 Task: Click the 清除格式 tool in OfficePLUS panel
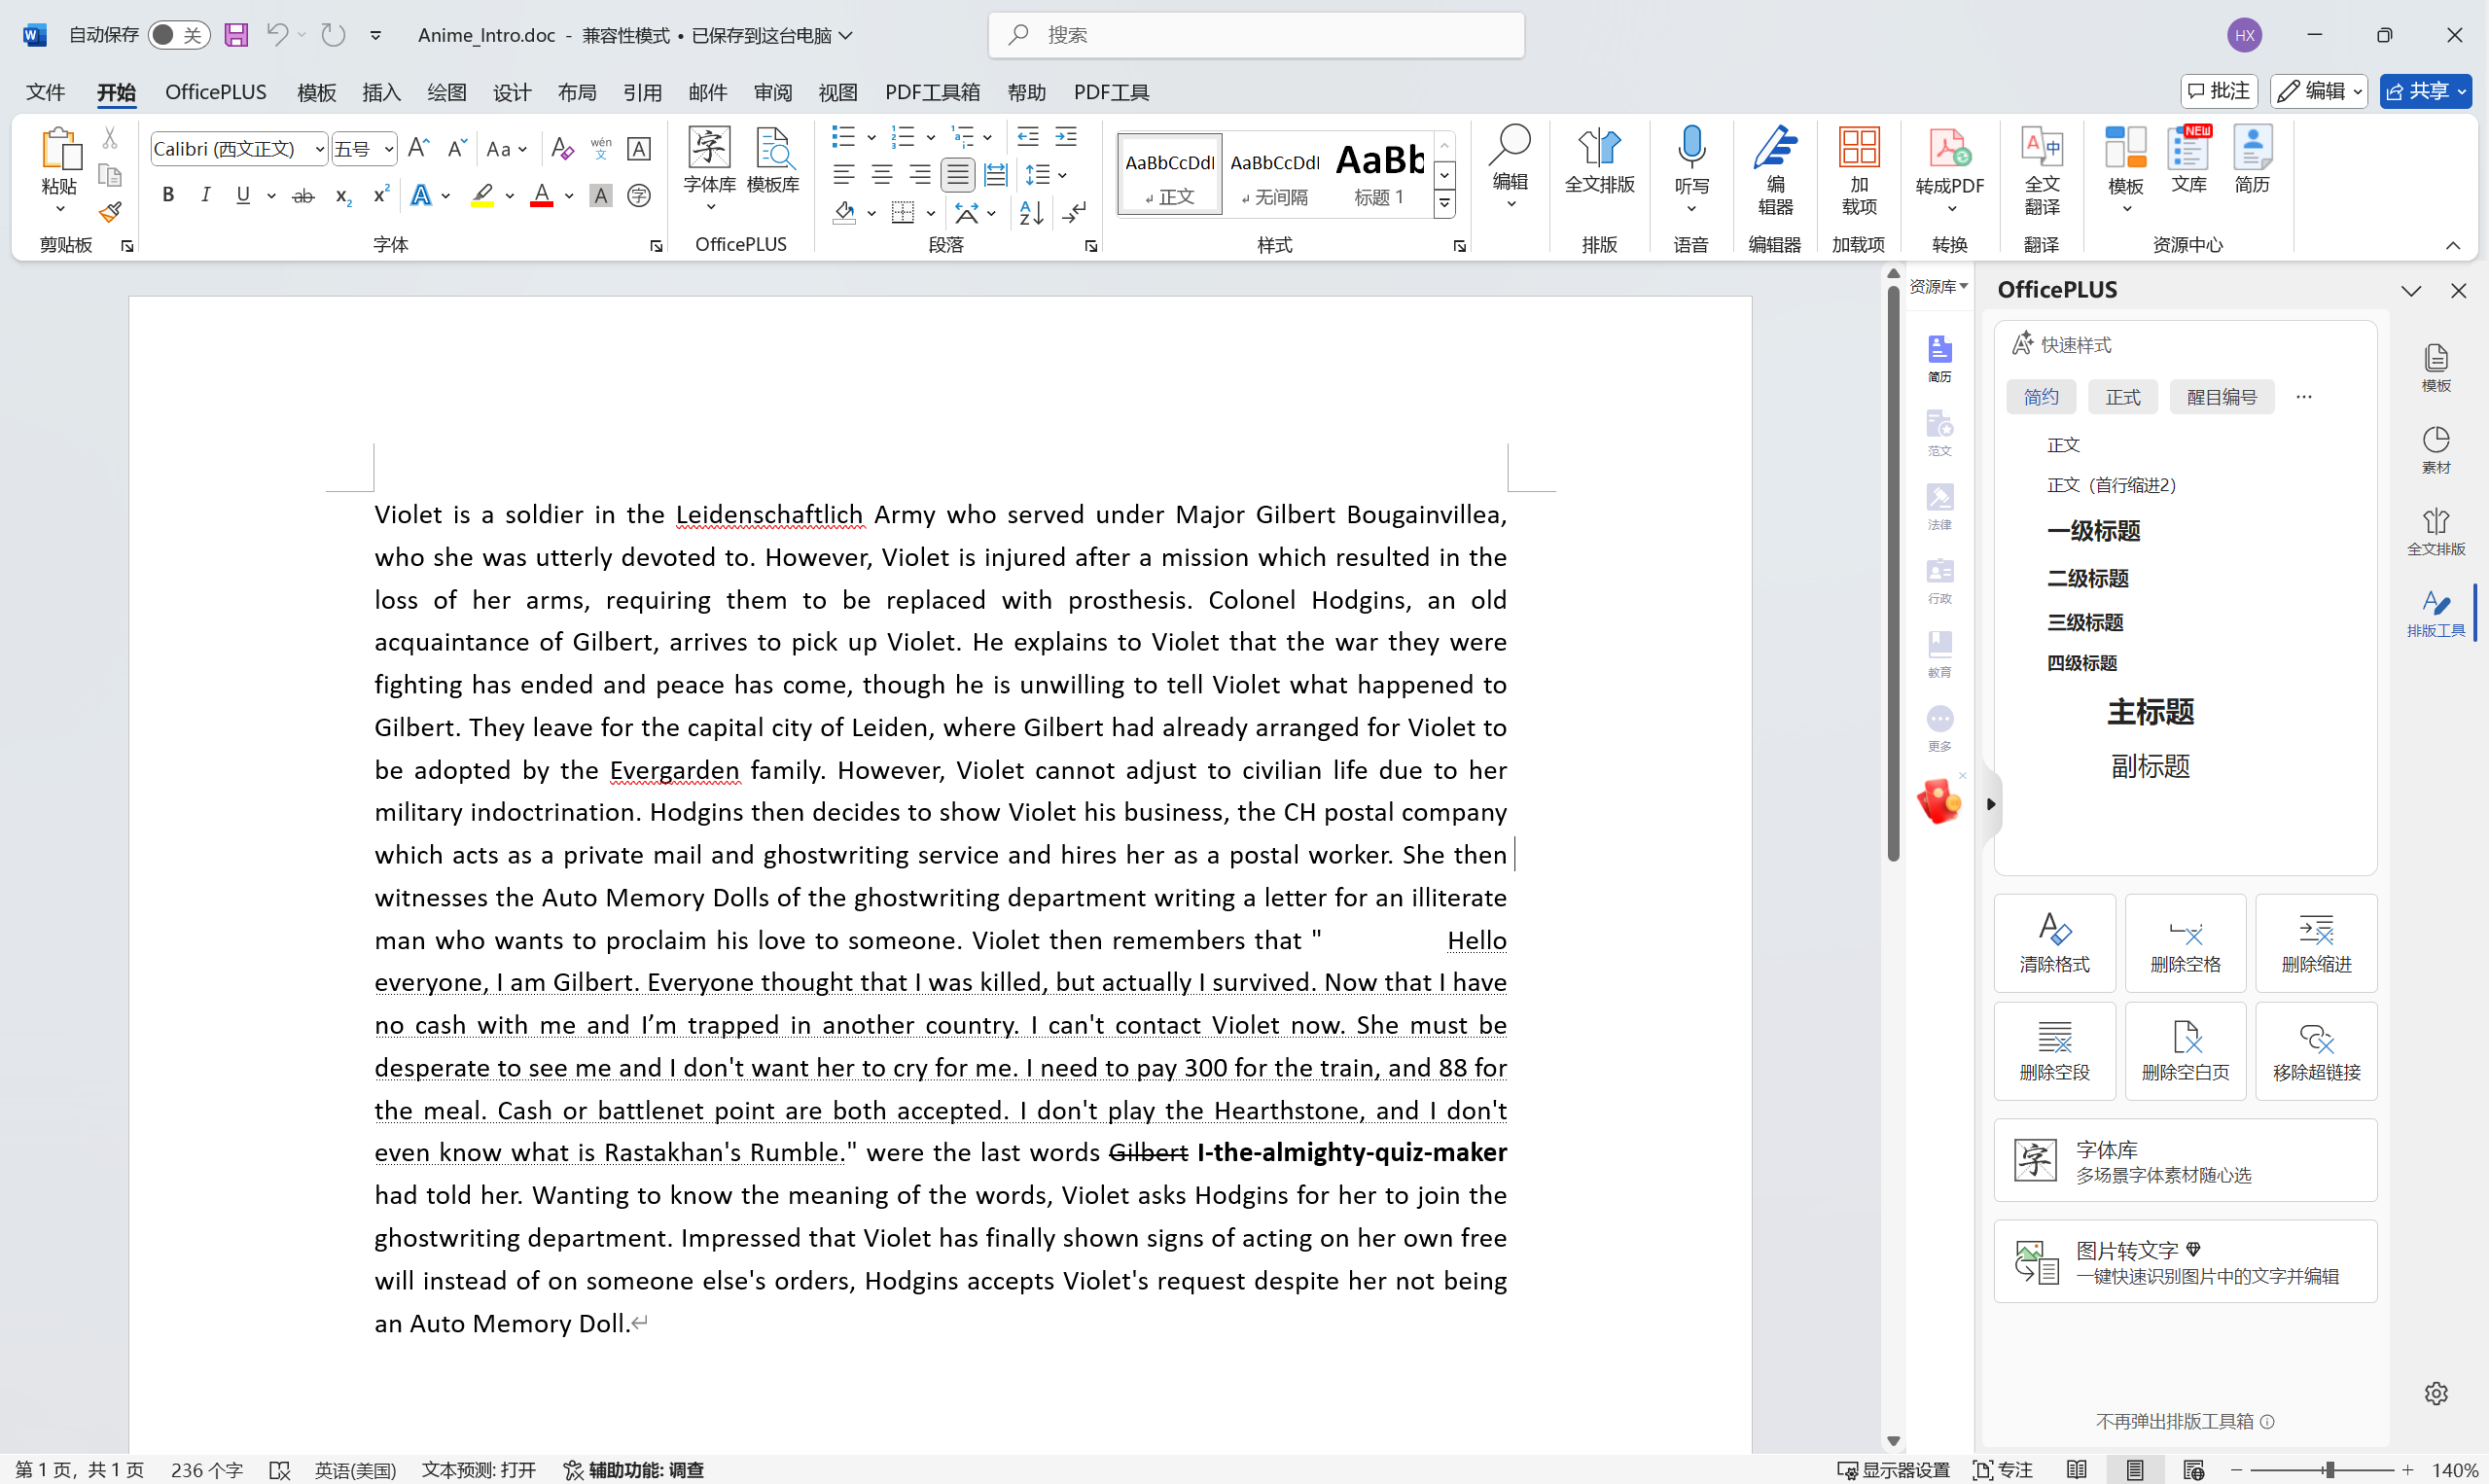2054,943
